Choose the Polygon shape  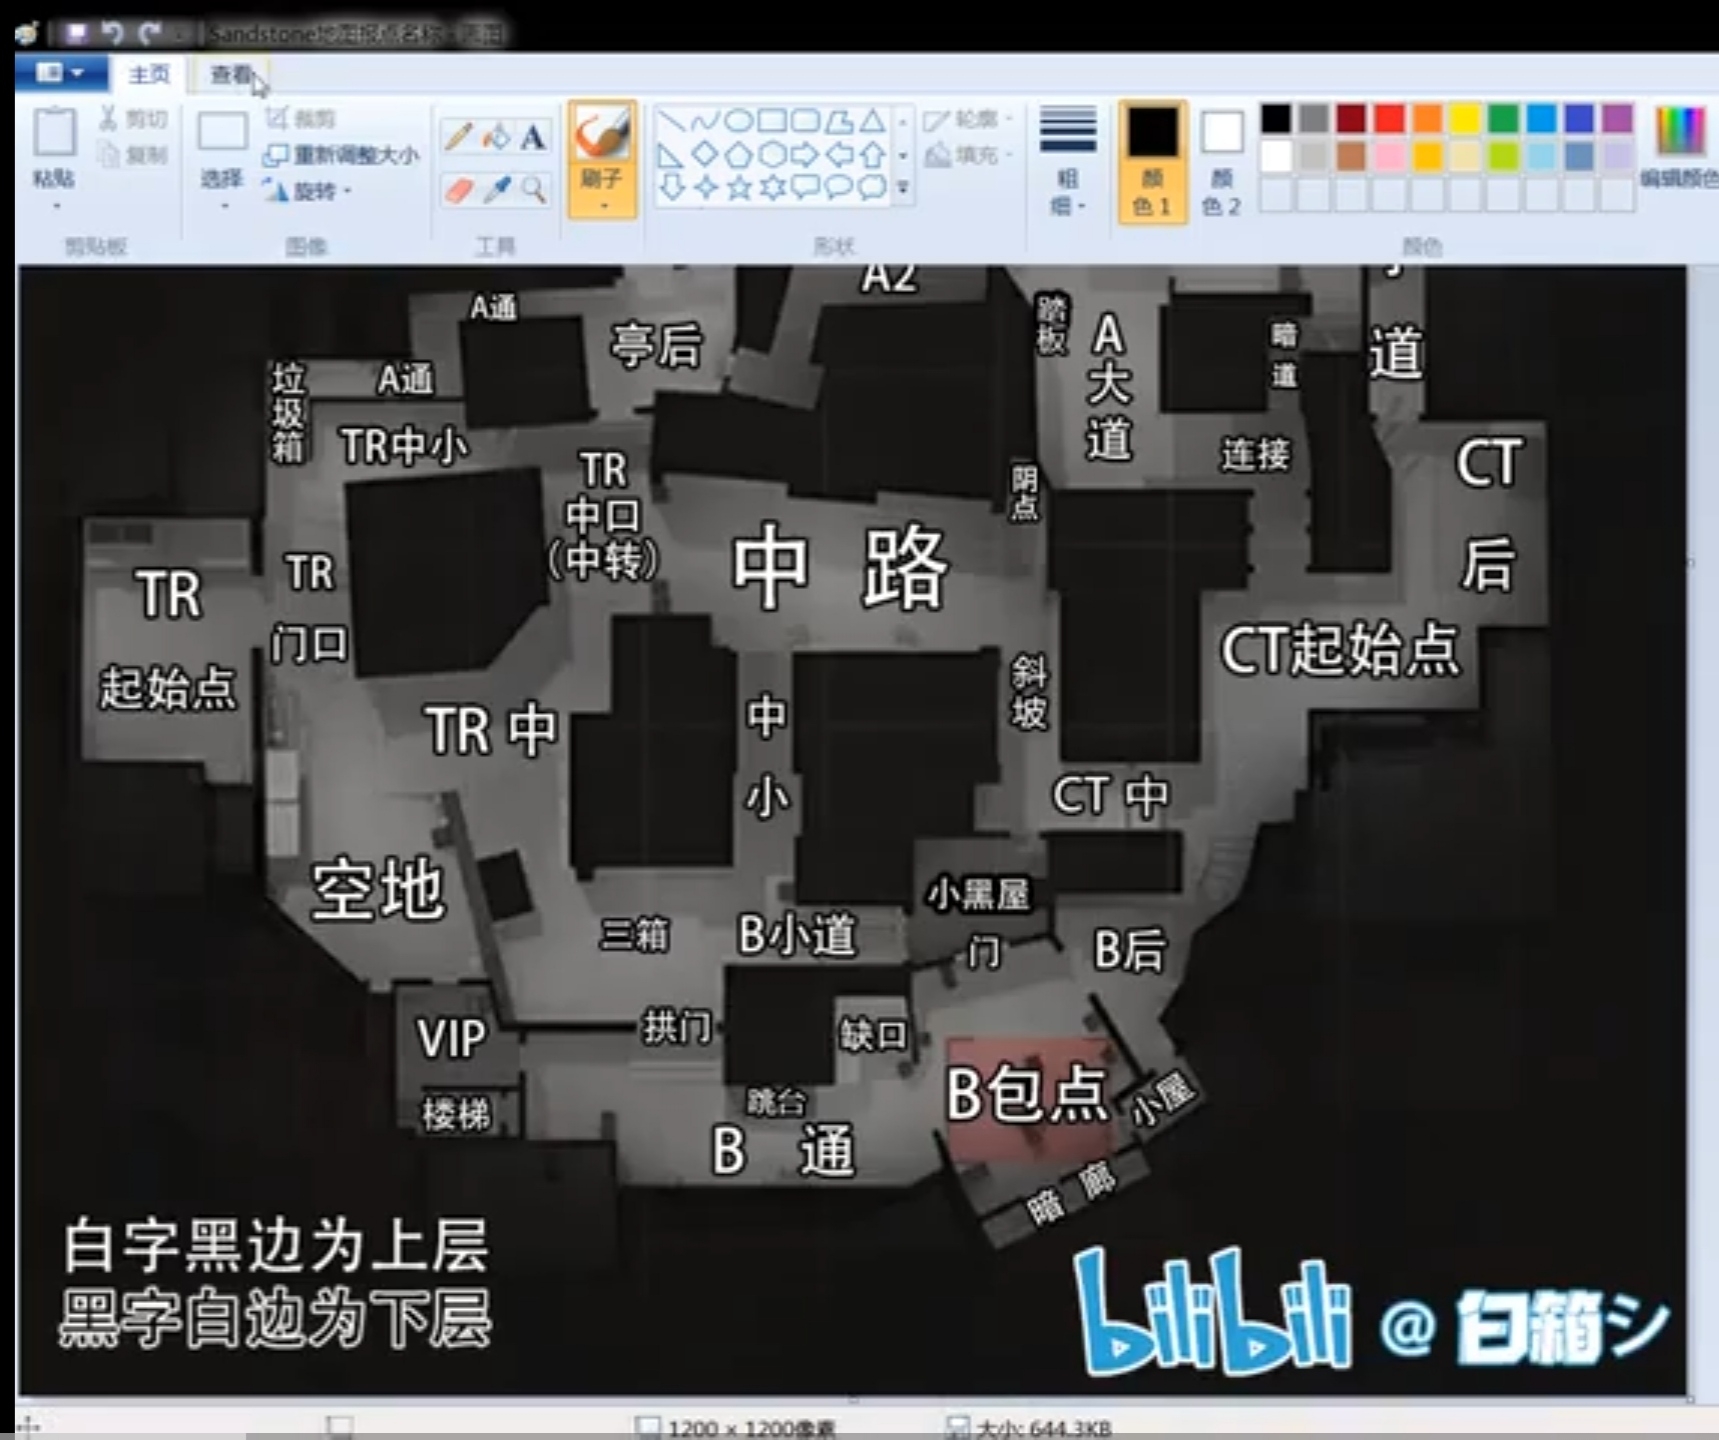839,122
